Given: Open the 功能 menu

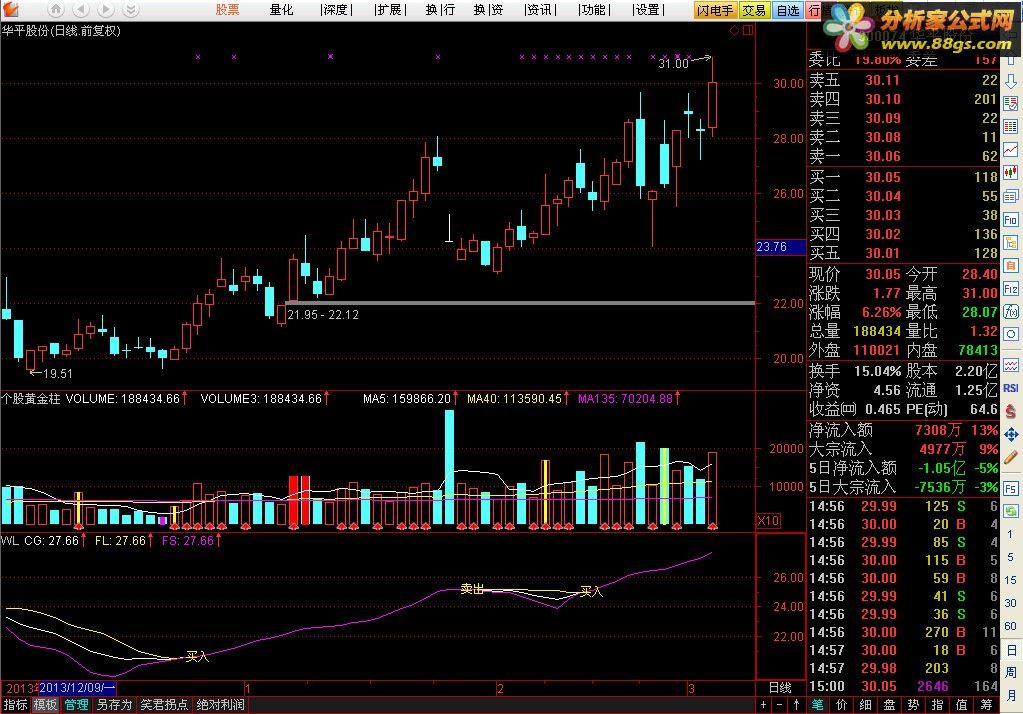Looking at the screenshot, I should click(594, 10).
